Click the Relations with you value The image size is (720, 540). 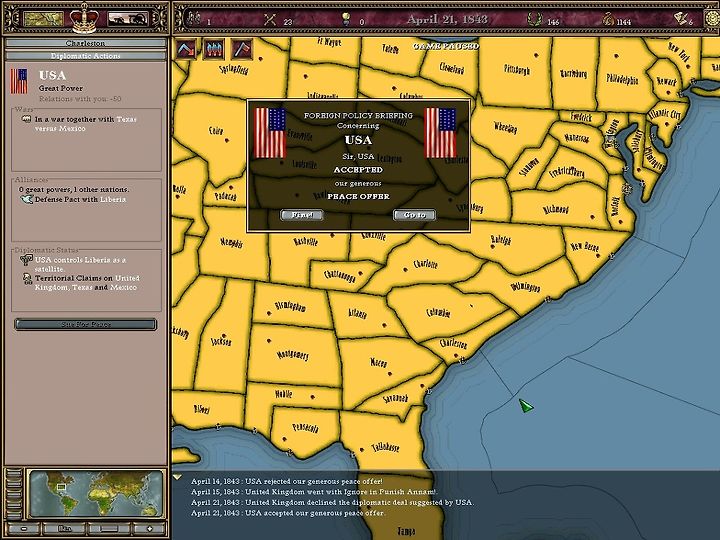coord(80,99)
